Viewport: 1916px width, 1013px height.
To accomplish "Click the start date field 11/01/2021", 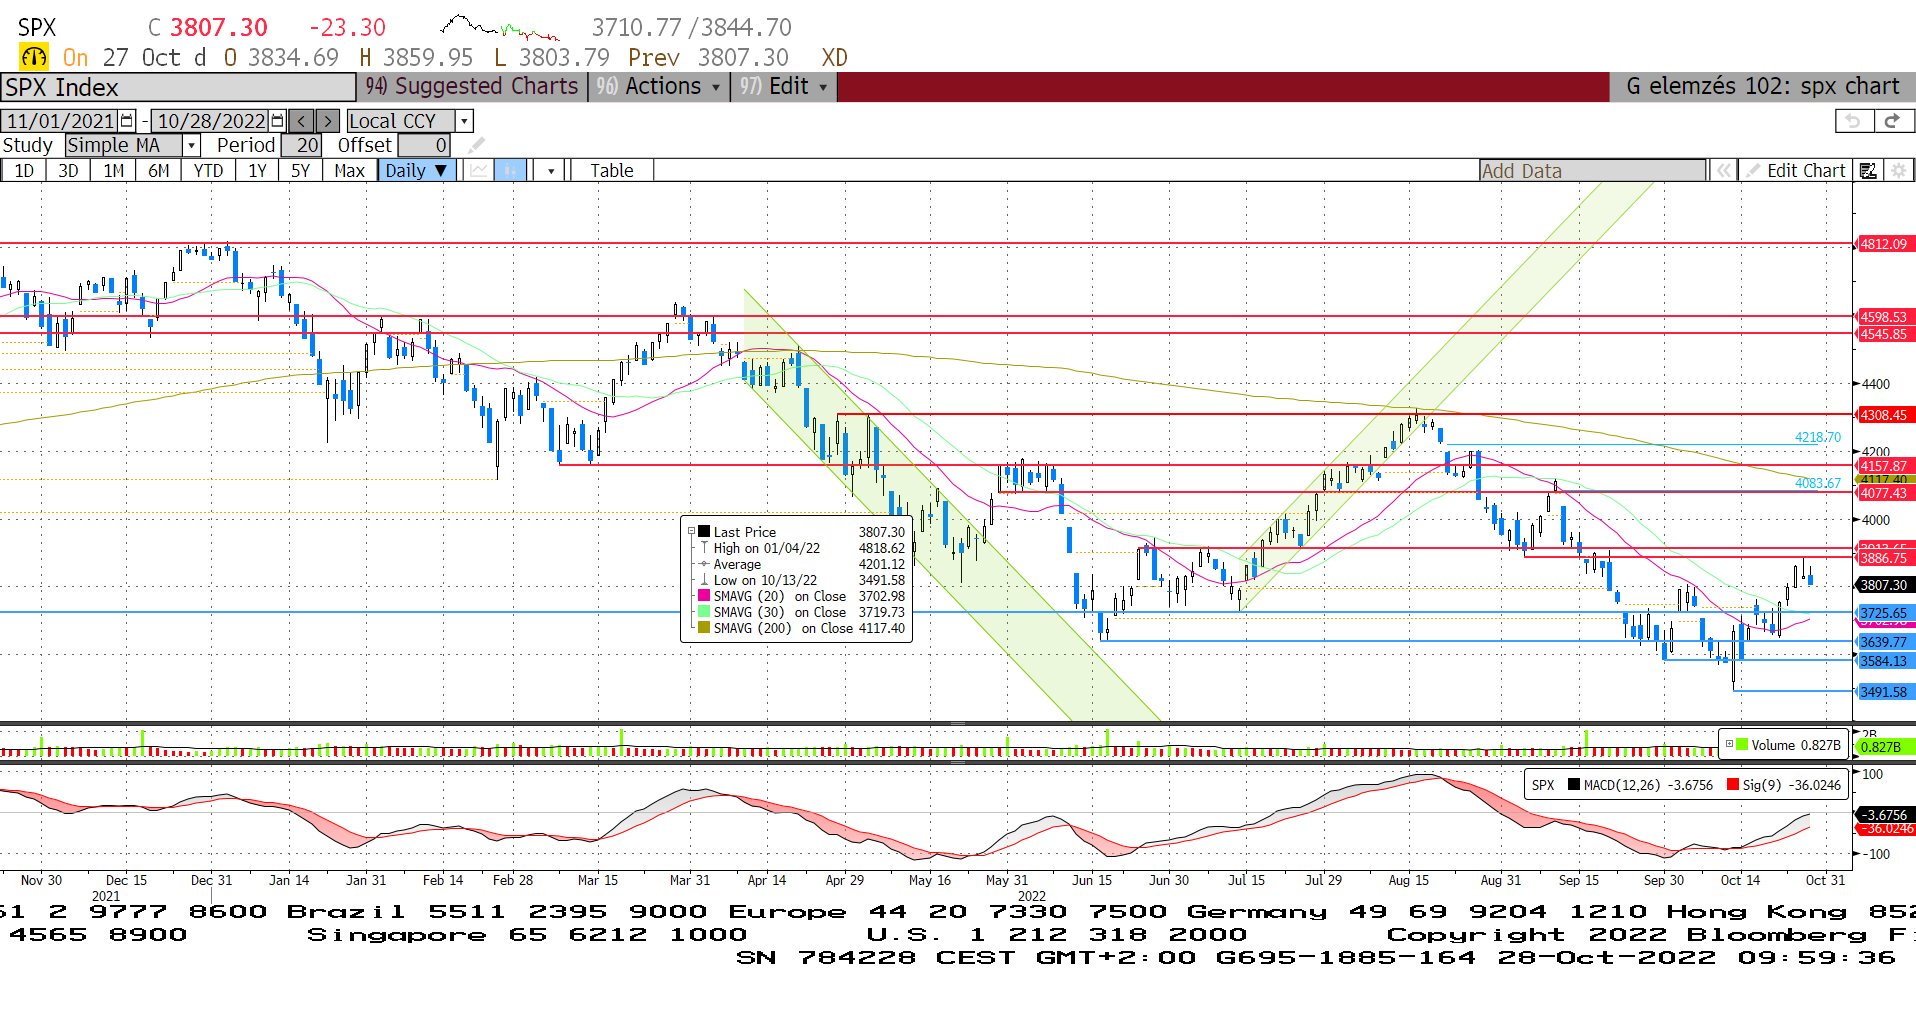I will [x=60, y=121].
